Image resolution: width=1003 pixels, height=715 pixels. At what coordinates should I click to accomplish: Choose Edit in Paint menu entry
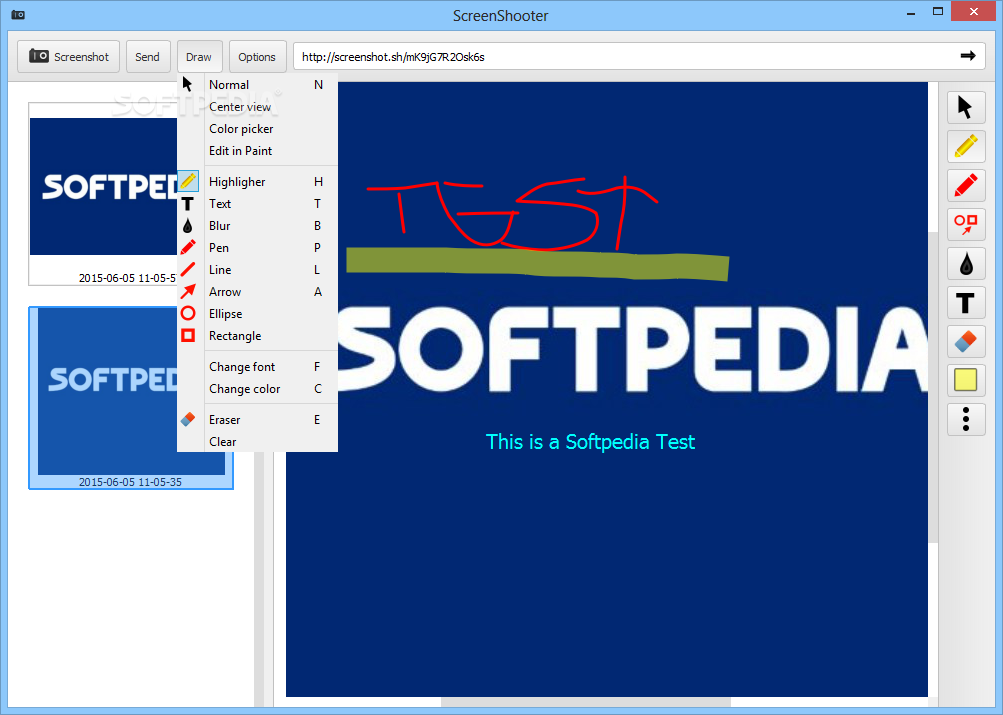[257, 151]
